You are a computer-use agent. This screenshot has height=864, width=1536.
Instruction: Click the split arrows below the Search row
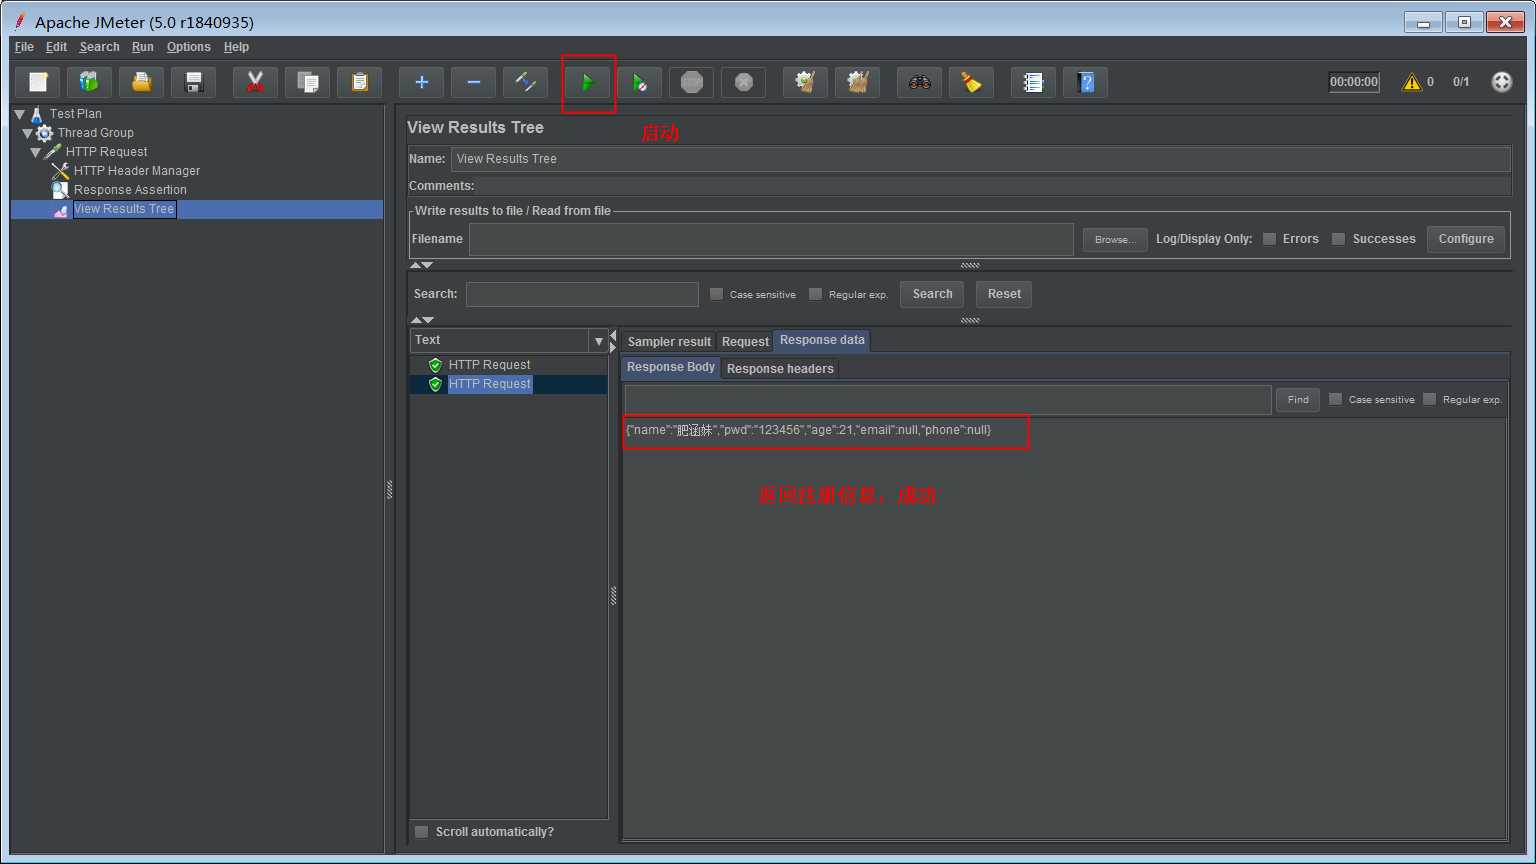pyautogui.click(x=422, y=320)
